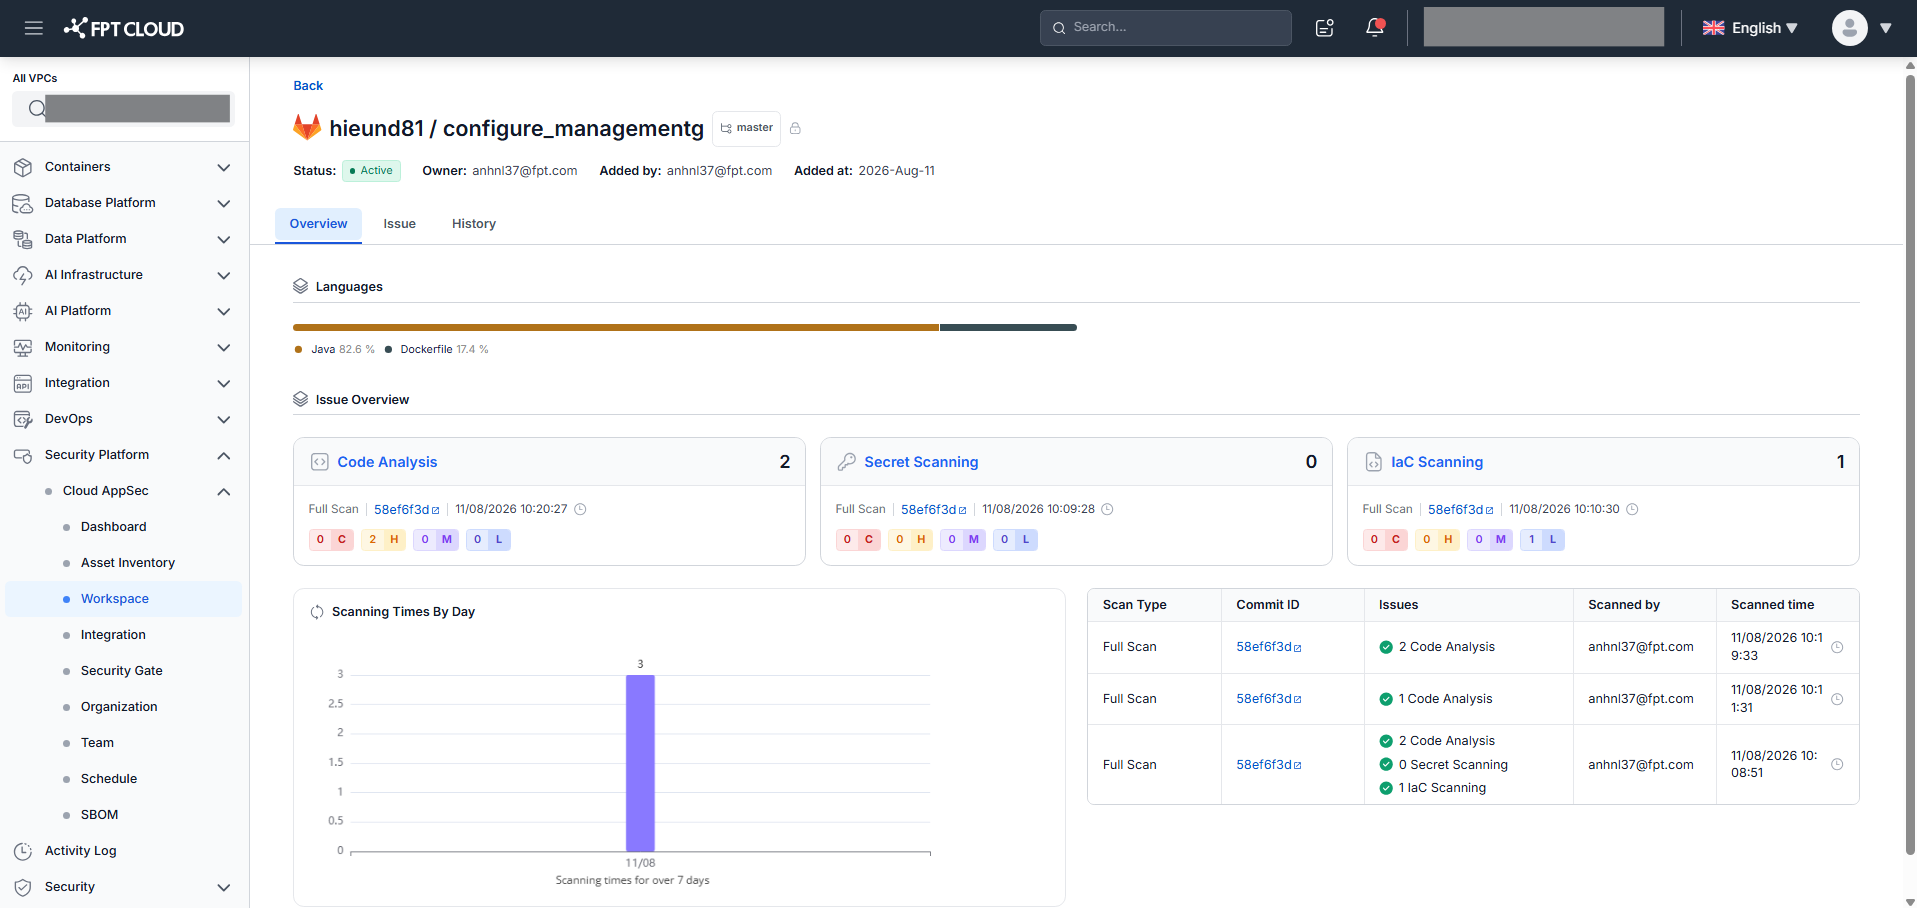
Task: Open the Secret Scanning card title link
Action: click(x=921, y=462)
